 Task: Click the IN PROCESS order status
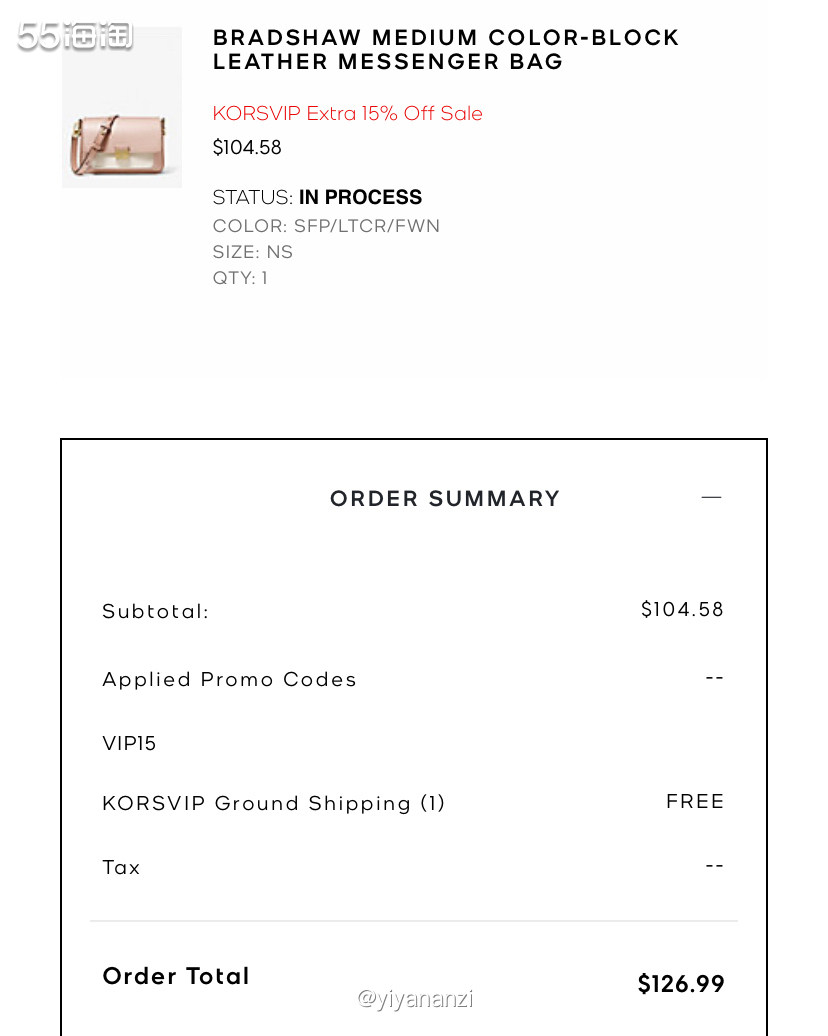coord(360,197)
